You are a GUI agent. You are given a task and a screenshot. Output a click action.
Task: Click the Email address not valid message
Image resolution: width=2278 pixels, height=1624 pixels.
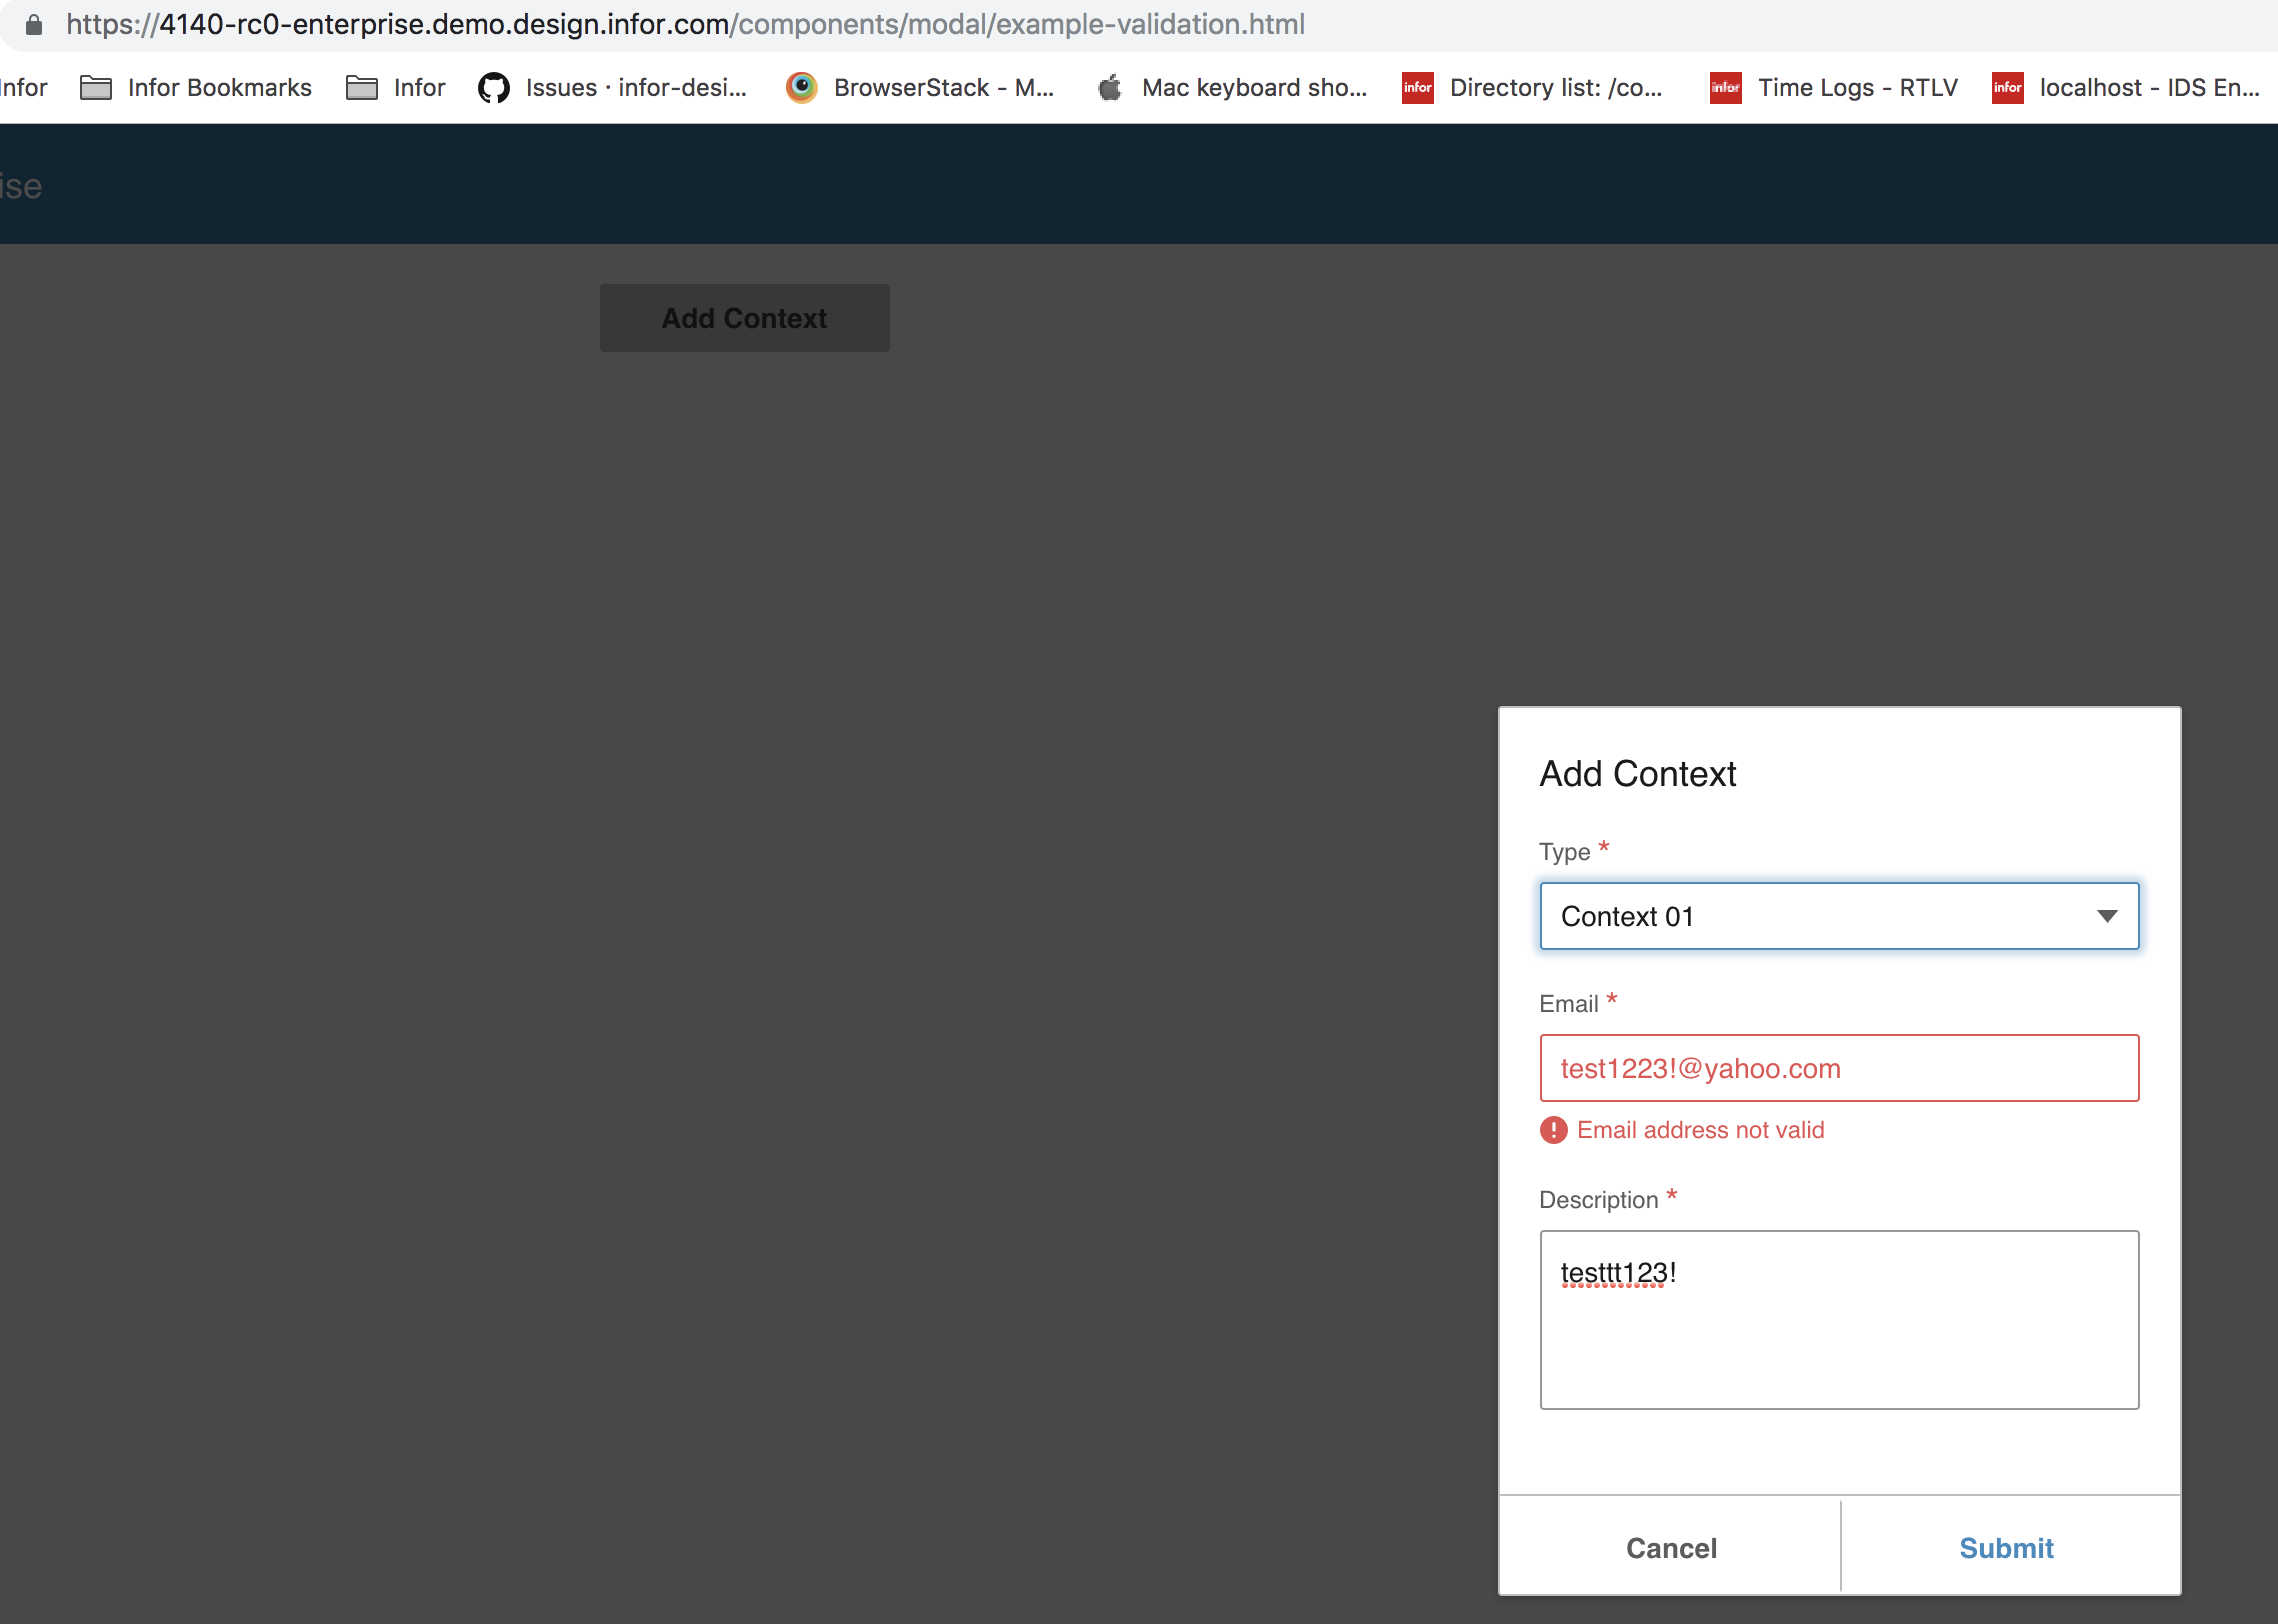click(x=1700, y=1130)
